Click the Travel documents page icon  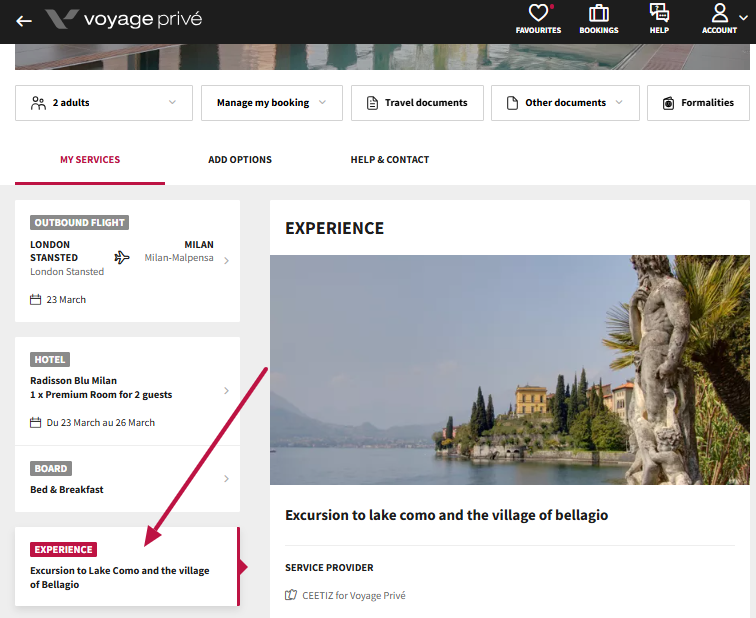372,103
